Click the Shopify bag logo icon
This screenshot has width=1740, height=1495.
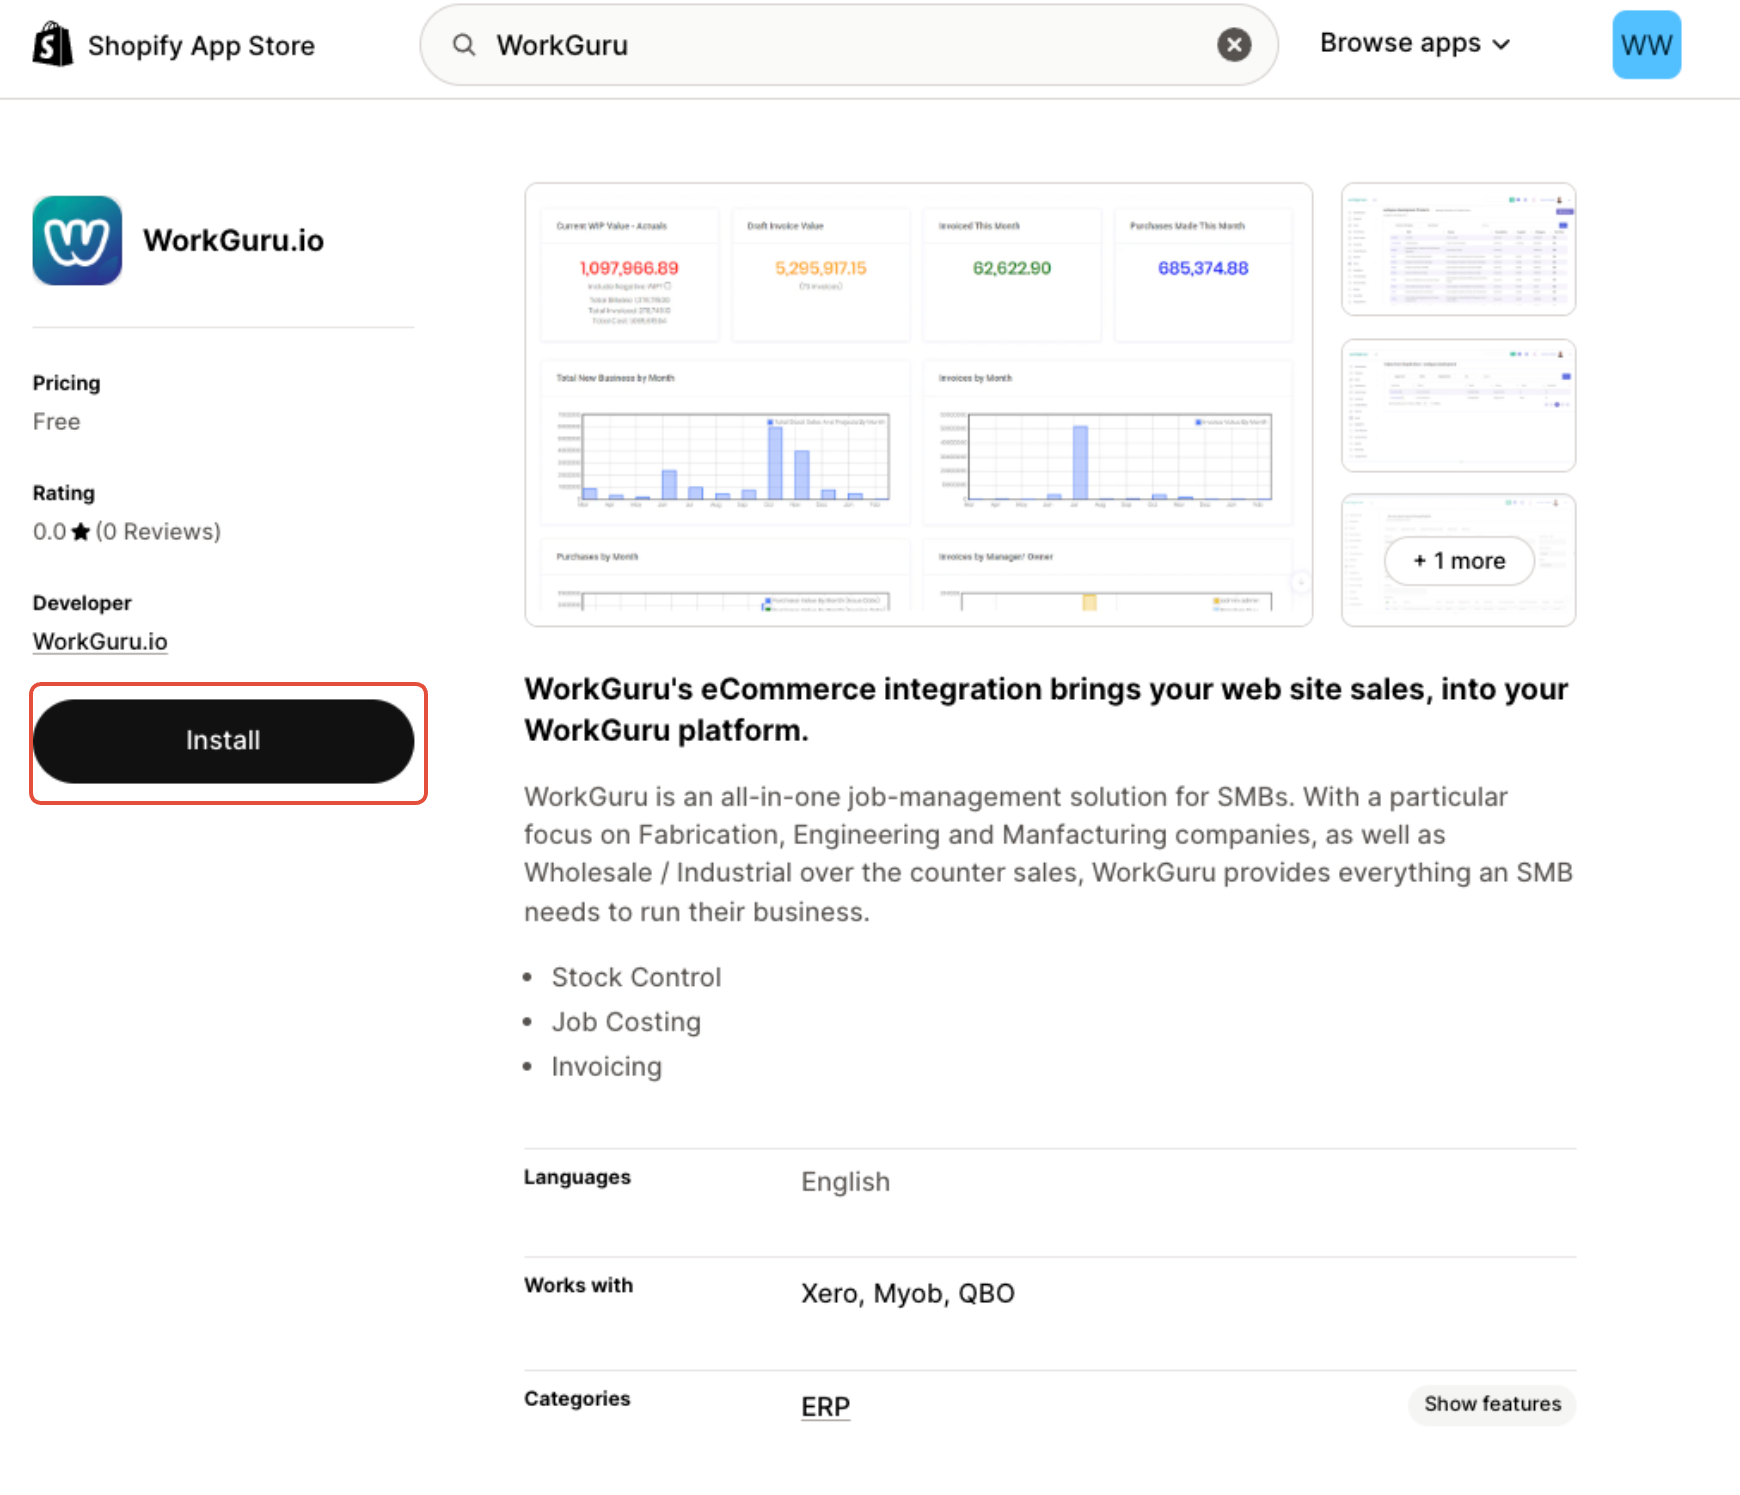tap(53, 45)
